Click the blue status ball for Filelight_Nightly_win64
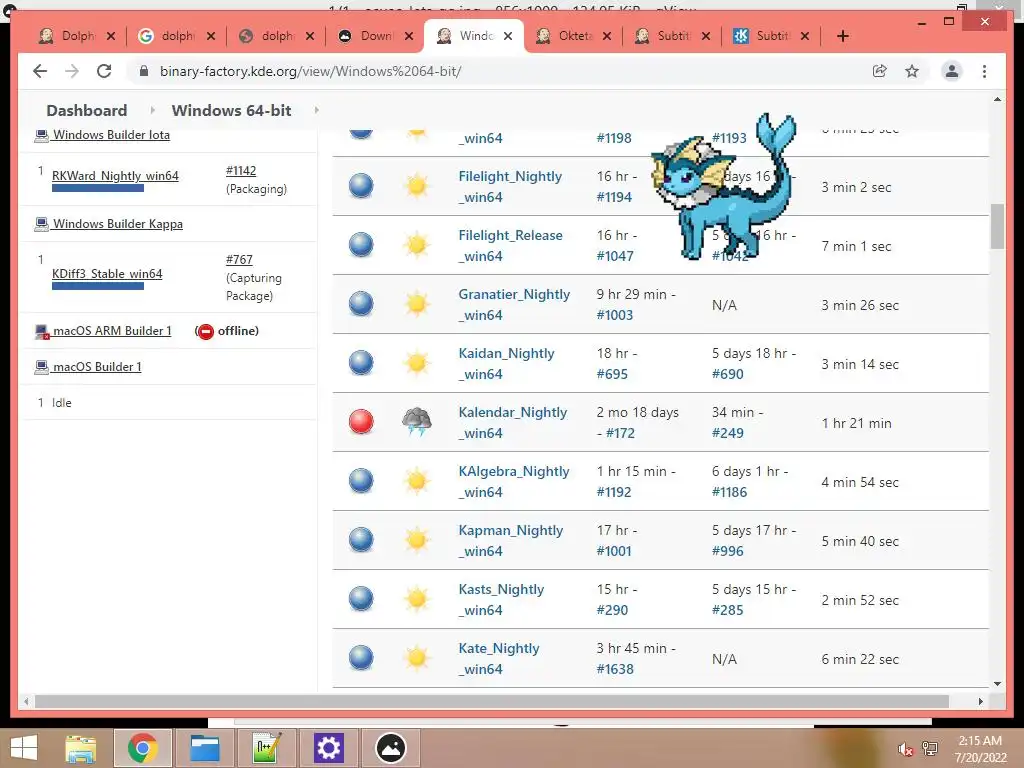1024x768 pixels. point(361,186)
